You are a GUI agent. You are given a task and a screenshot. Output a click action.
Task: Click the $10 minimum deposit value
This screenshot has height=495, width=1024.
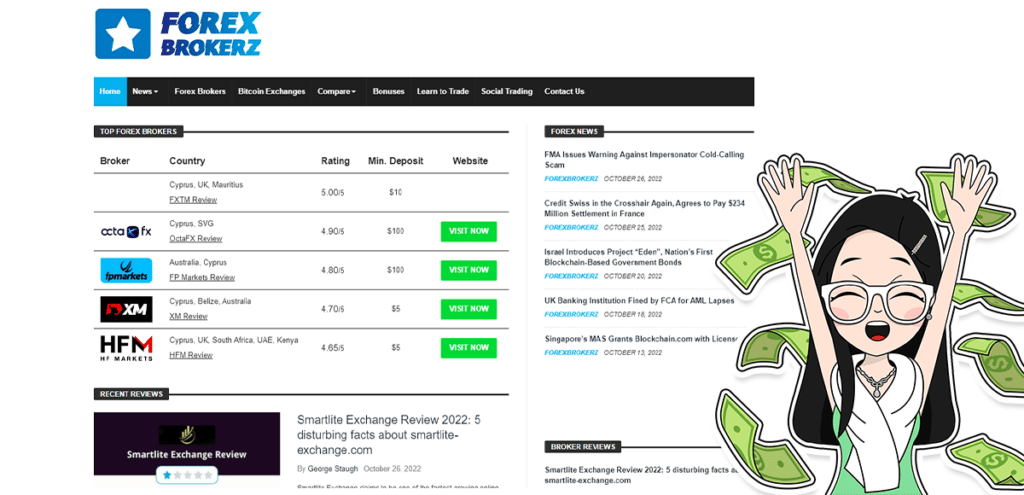pyautogui.click(x=395, y=193)
